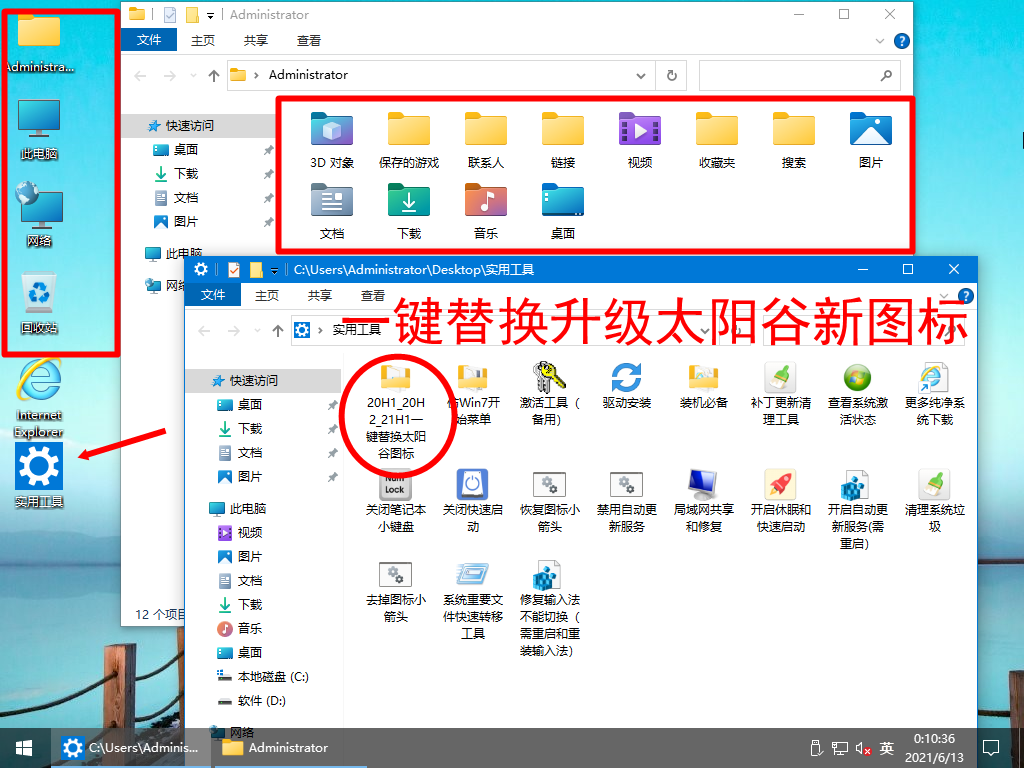Screen dimensions: 1024x768
Task: Open the 桌面 folder in Administrator window
Action: click(562, 210)
